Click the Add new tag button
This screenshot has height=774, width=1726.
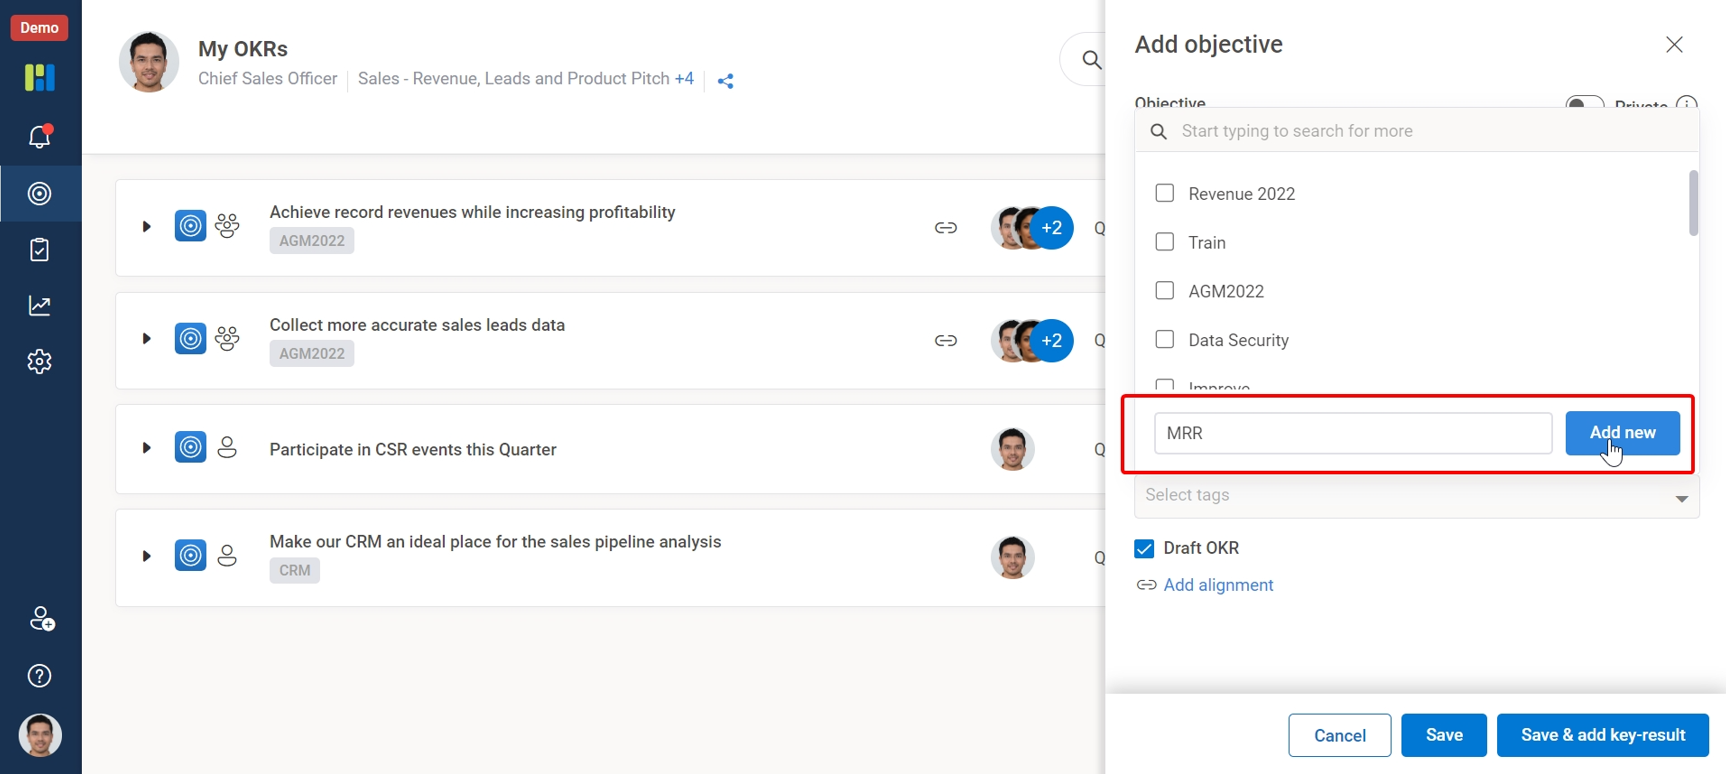pyautogui.click(x=1622, y=433)
